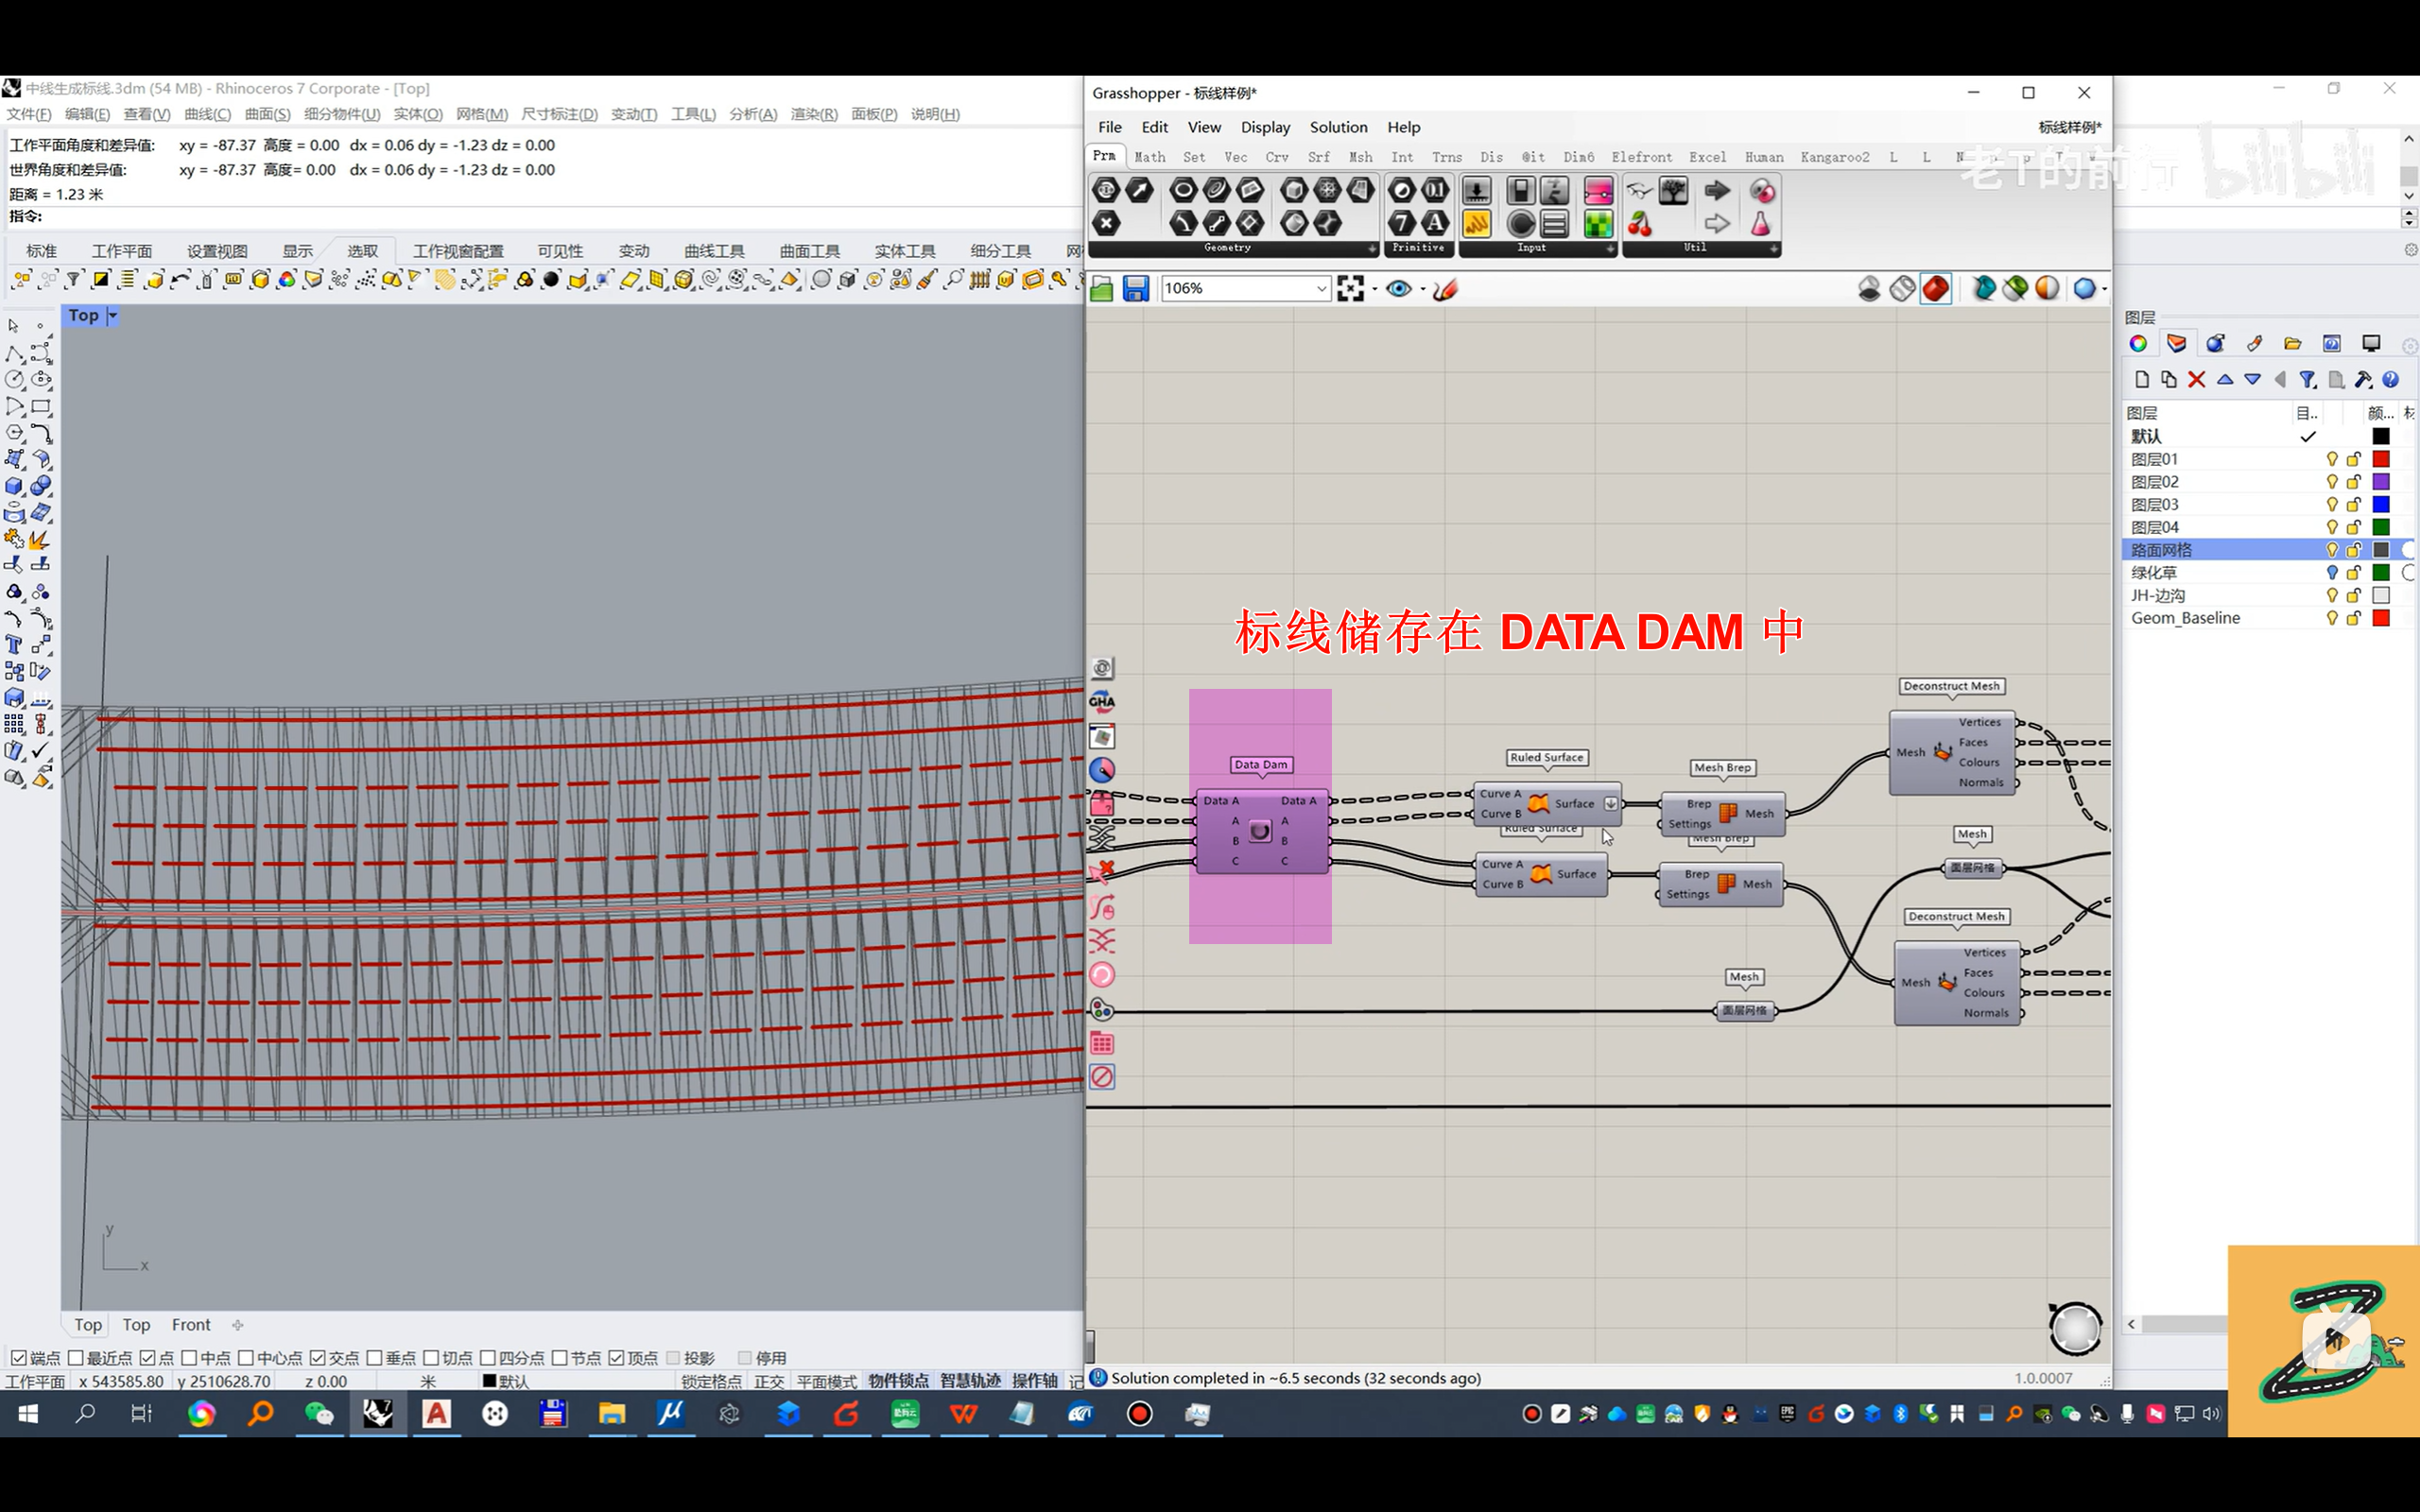
Task: Open the 106% zoom level dropdown
Action: tap(1320, 289)
